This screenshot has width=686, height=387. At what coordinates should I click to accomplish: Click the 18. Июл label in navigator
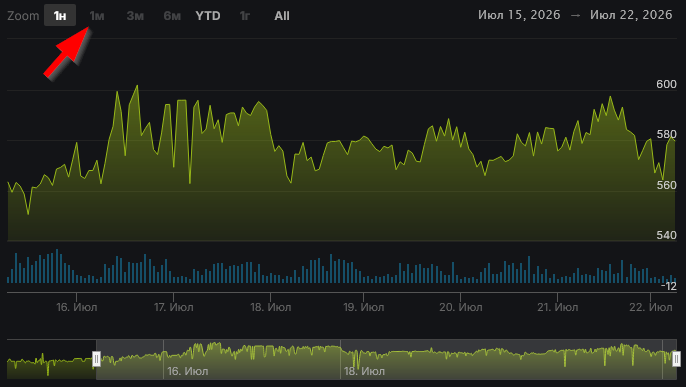(364, 371)
